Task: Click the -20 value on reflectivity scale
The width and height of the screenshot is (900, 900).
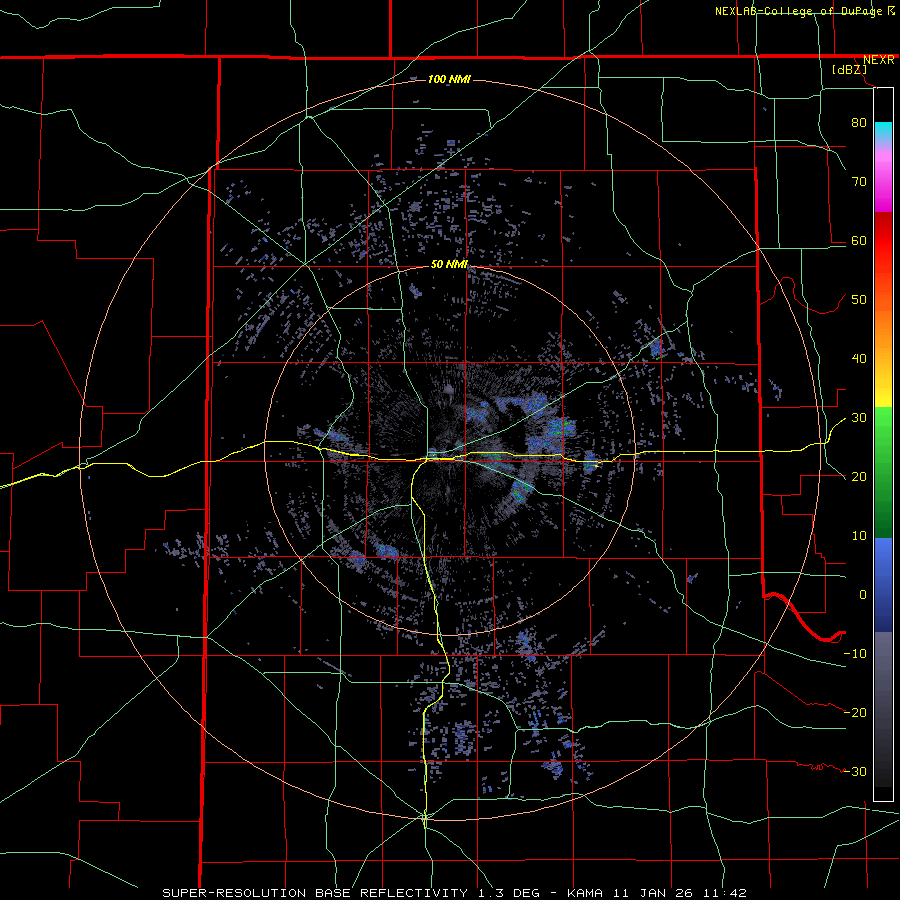Action: coord(855,712)
